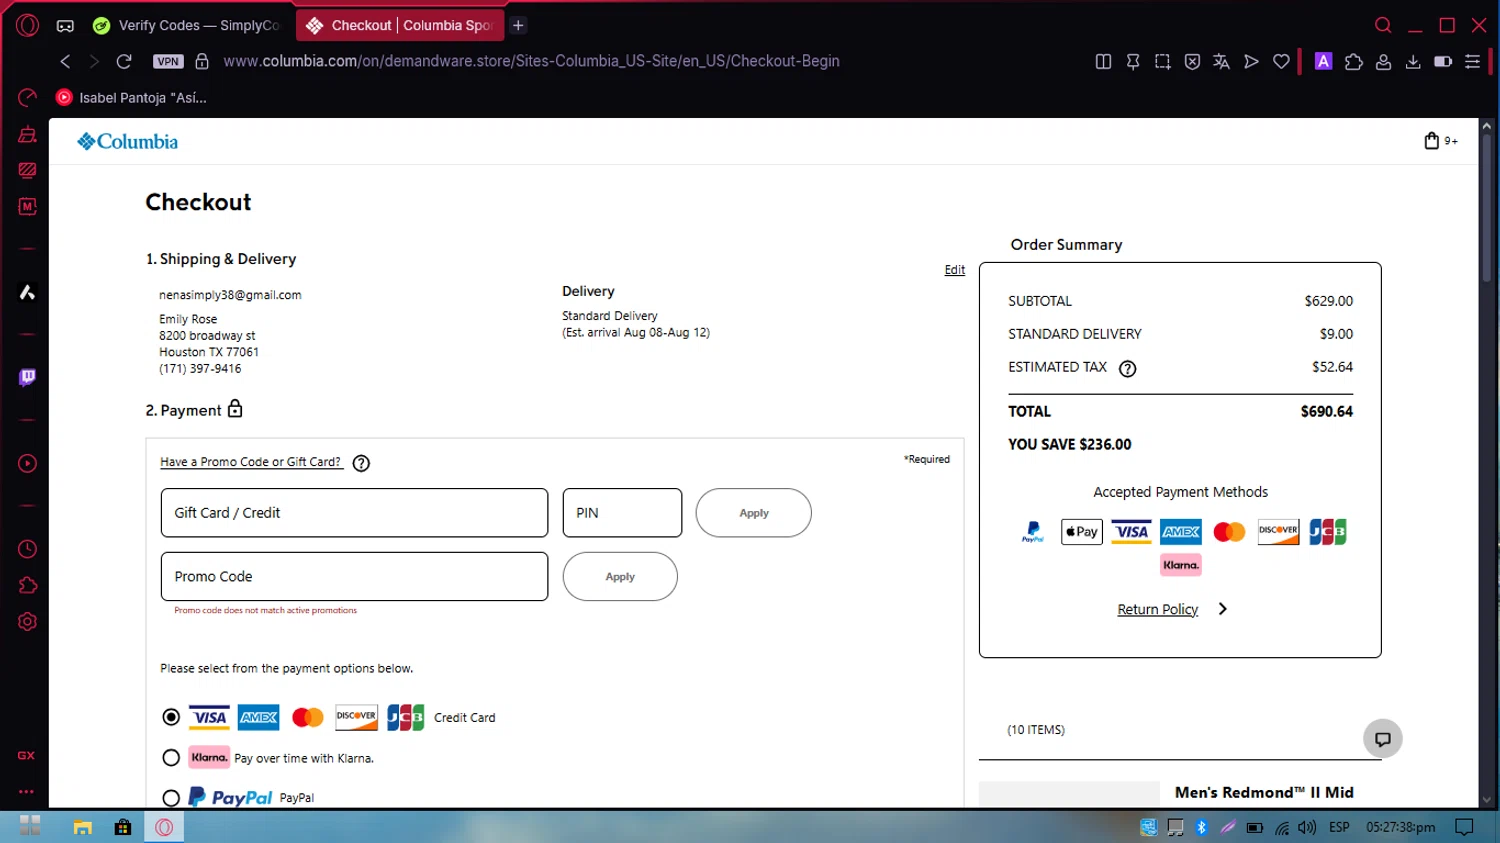Open the Opera main menu icon
The height and width of the screenshot is (843, 1500).
[27, 25]
